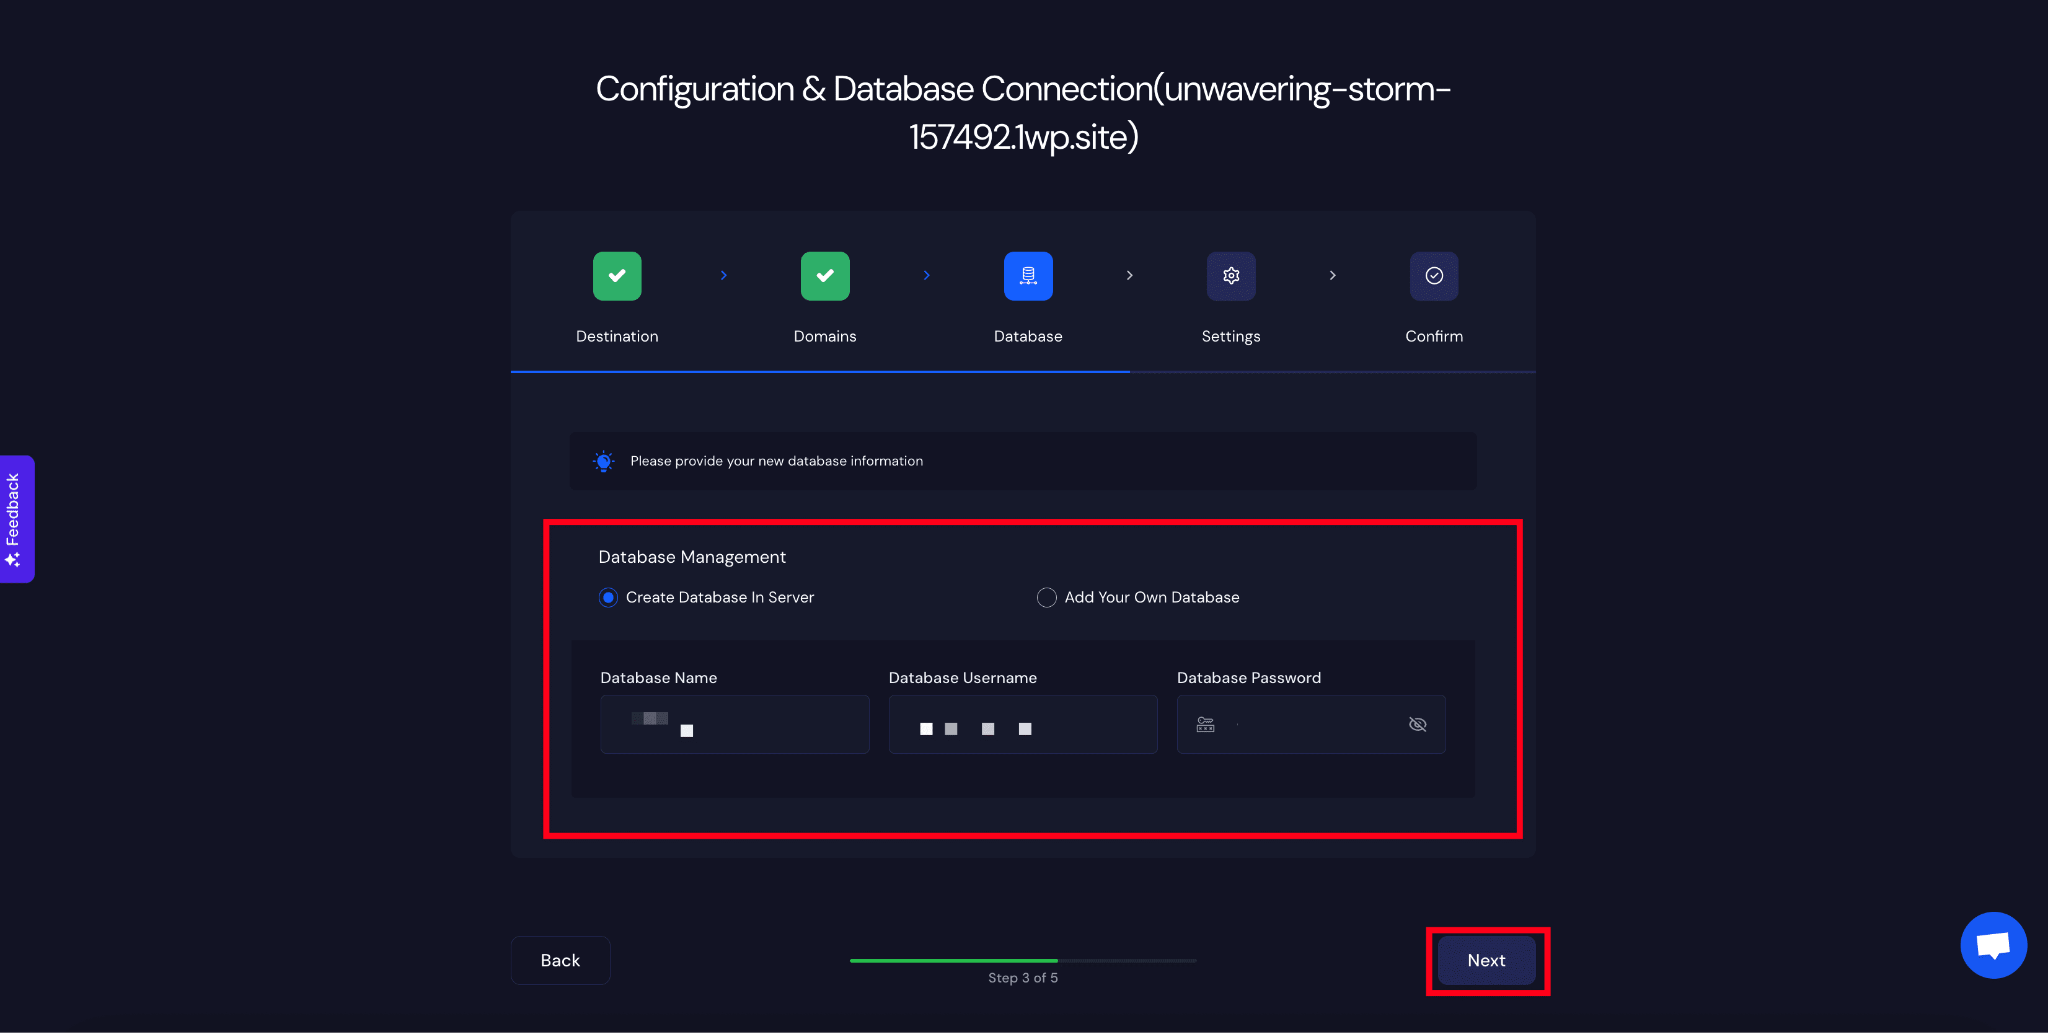Choose Add Your Own Database option
Viewport: 2048px width, 1033px height.
coord(1047,598)
